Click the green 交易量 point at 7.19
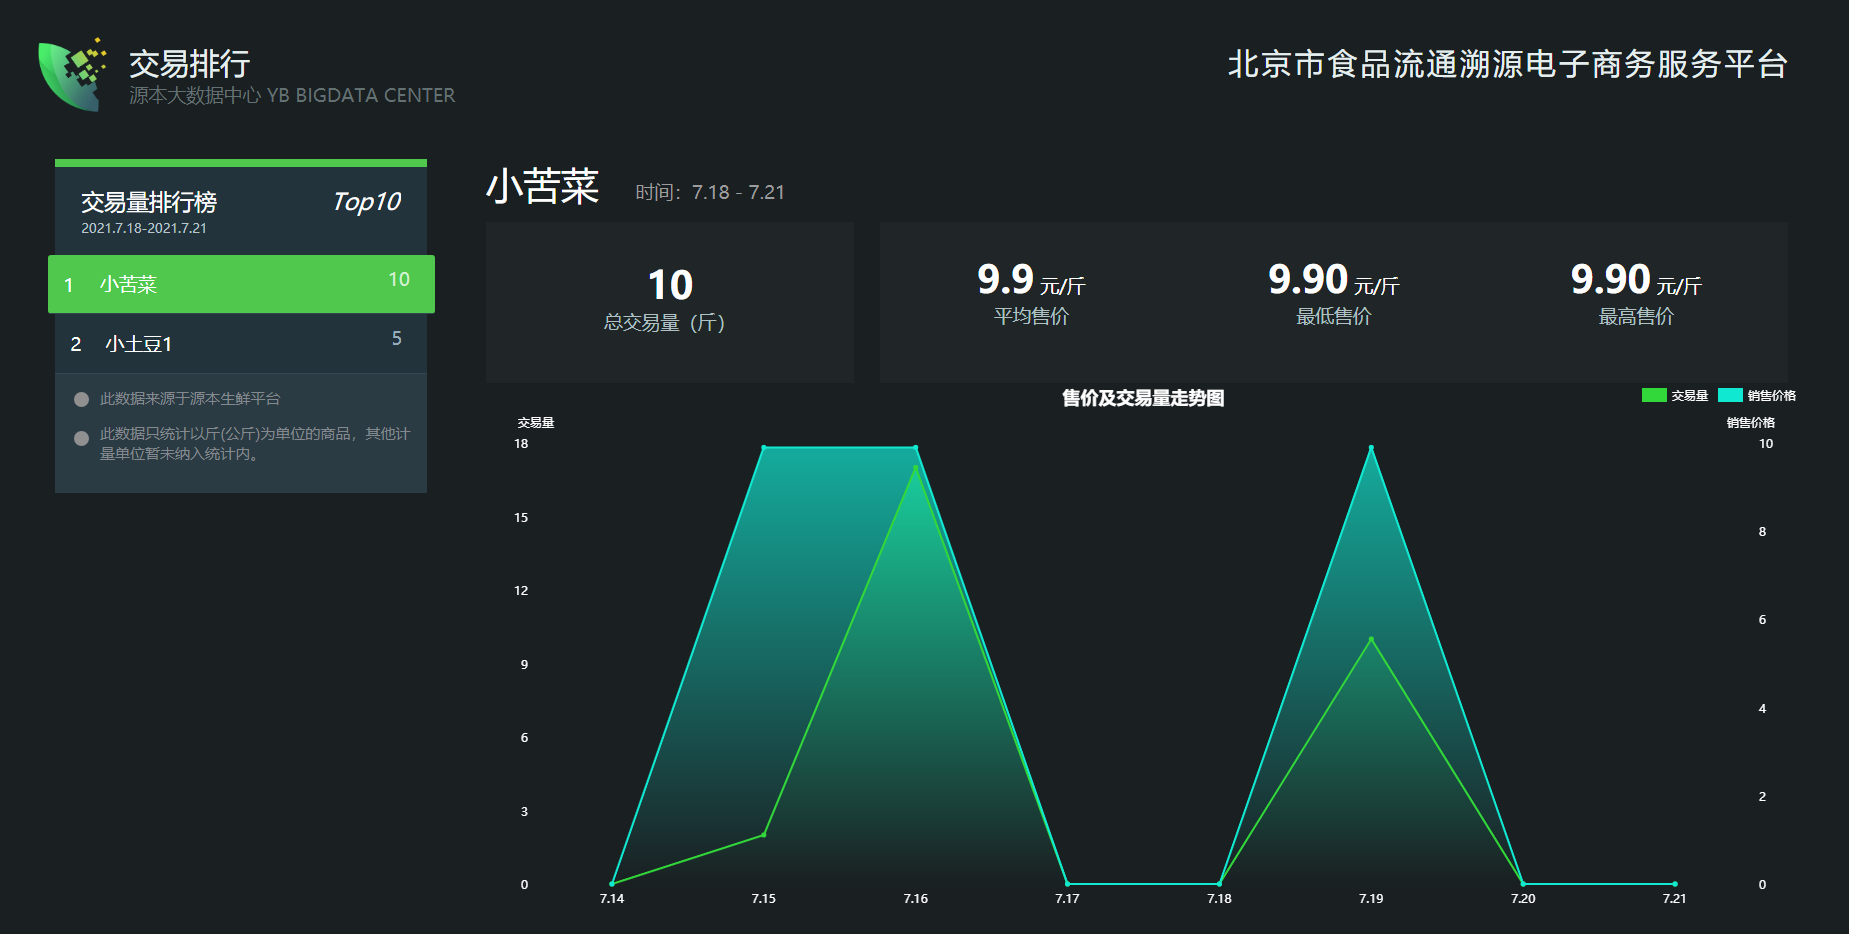Viewport: 1849px width, 934px height. [x=1371, y=639]
